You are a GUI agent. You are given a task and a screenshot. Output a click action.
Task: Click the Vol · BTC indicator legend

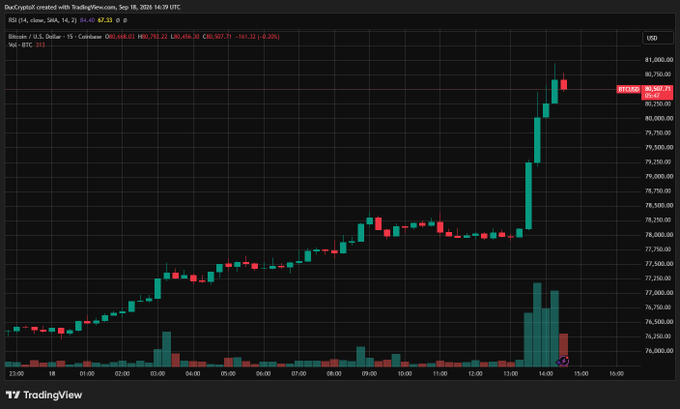point(20,45)
